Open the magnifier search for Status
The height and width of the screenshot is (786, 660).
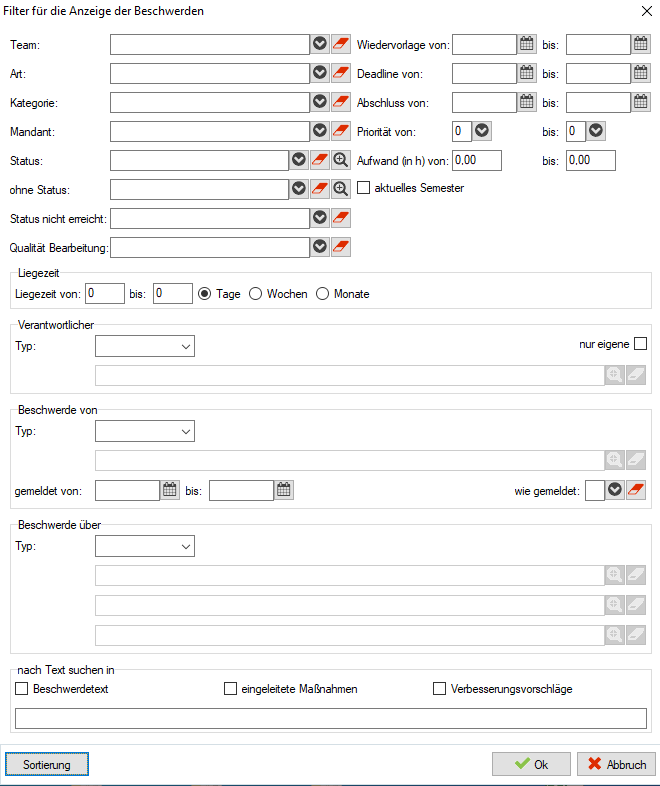click(341, 160)
